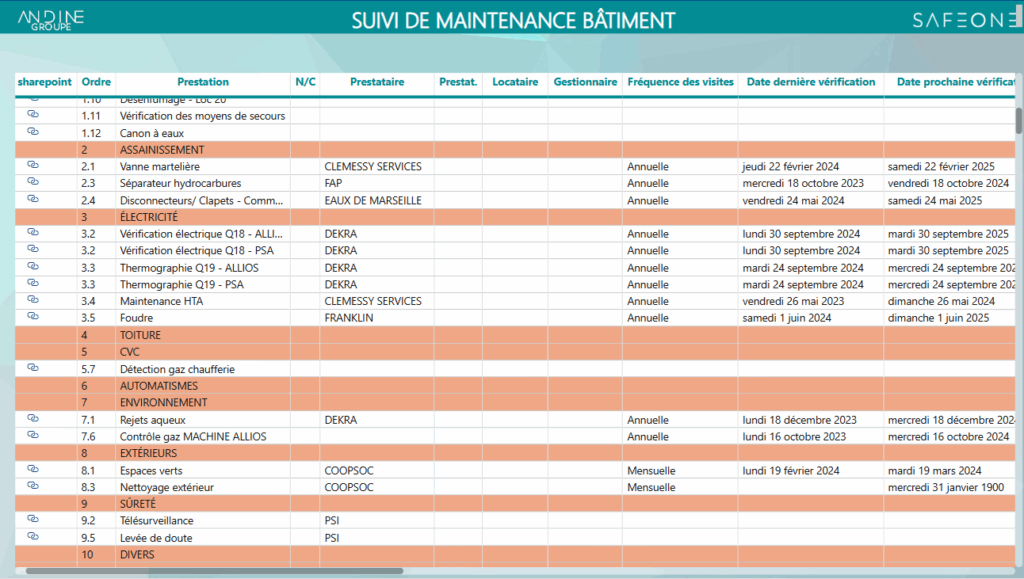
Task: Sort by the Ordre column header
Action: tap(96, 82)
